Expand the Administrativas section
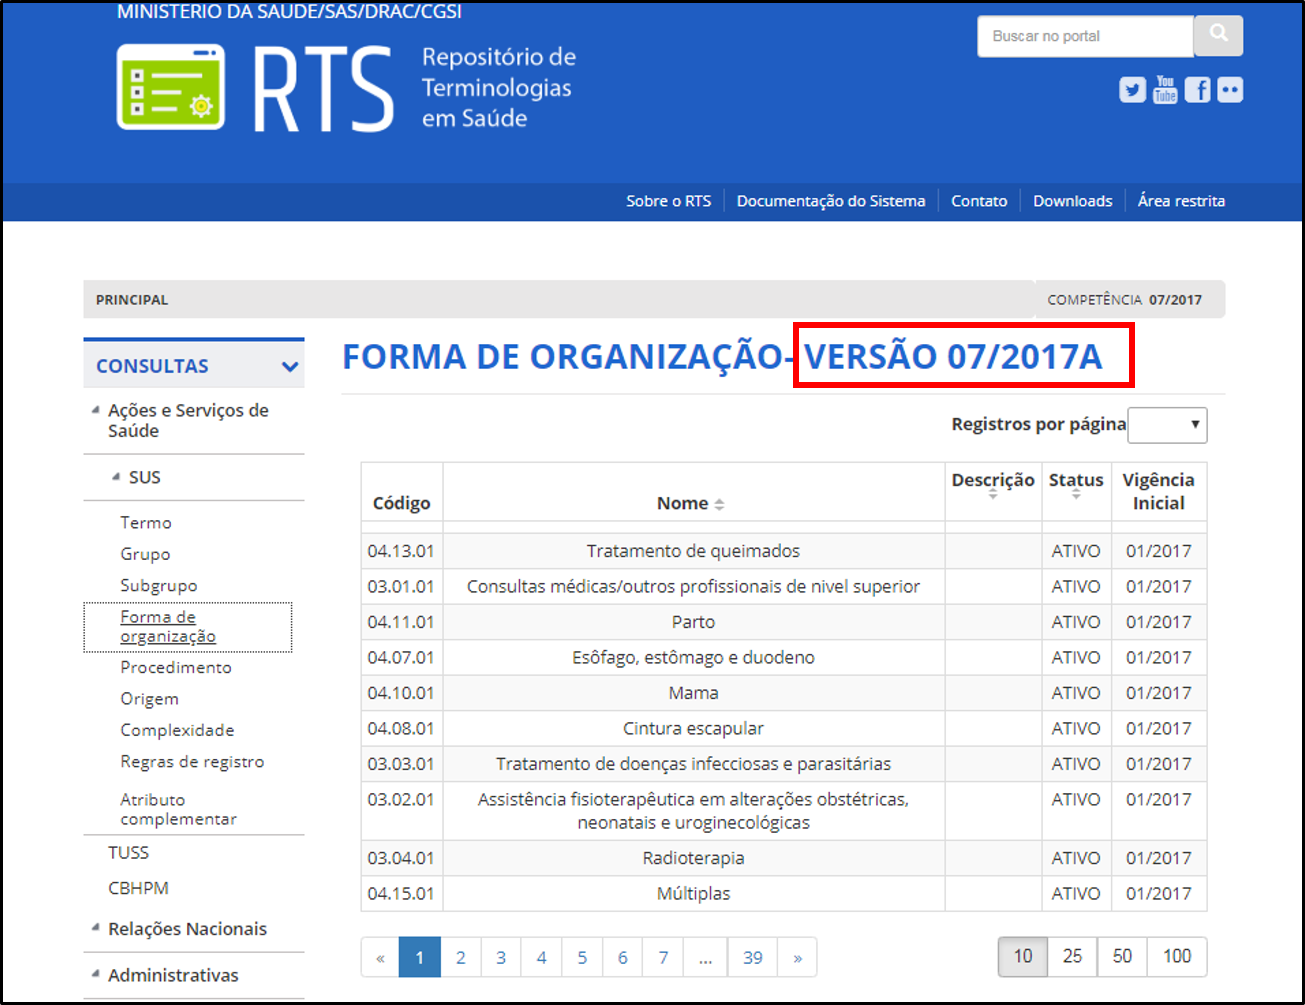 [x=96, y=975]
